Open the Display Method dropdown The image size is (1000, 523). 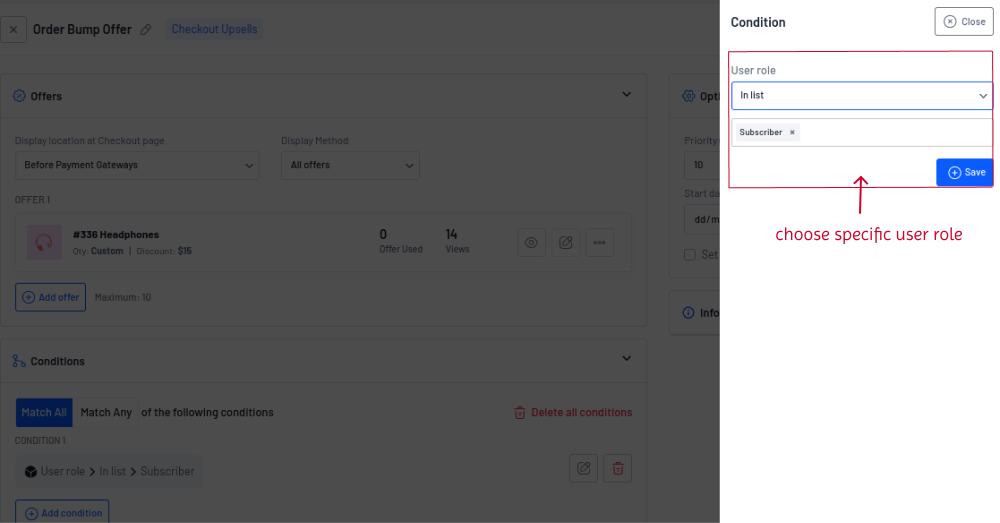(350, 165)
